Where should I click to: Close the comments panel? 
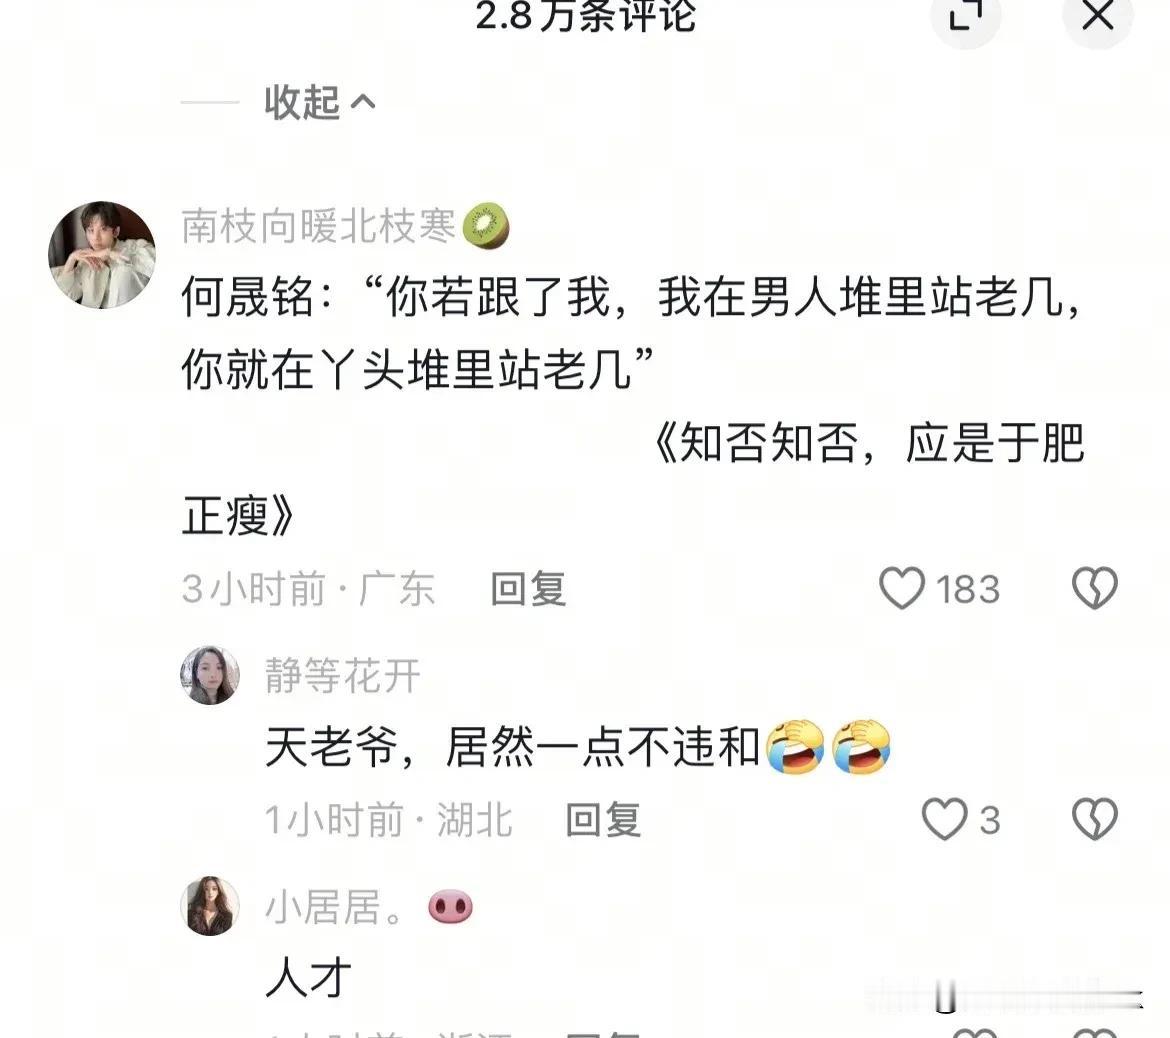1098,16
